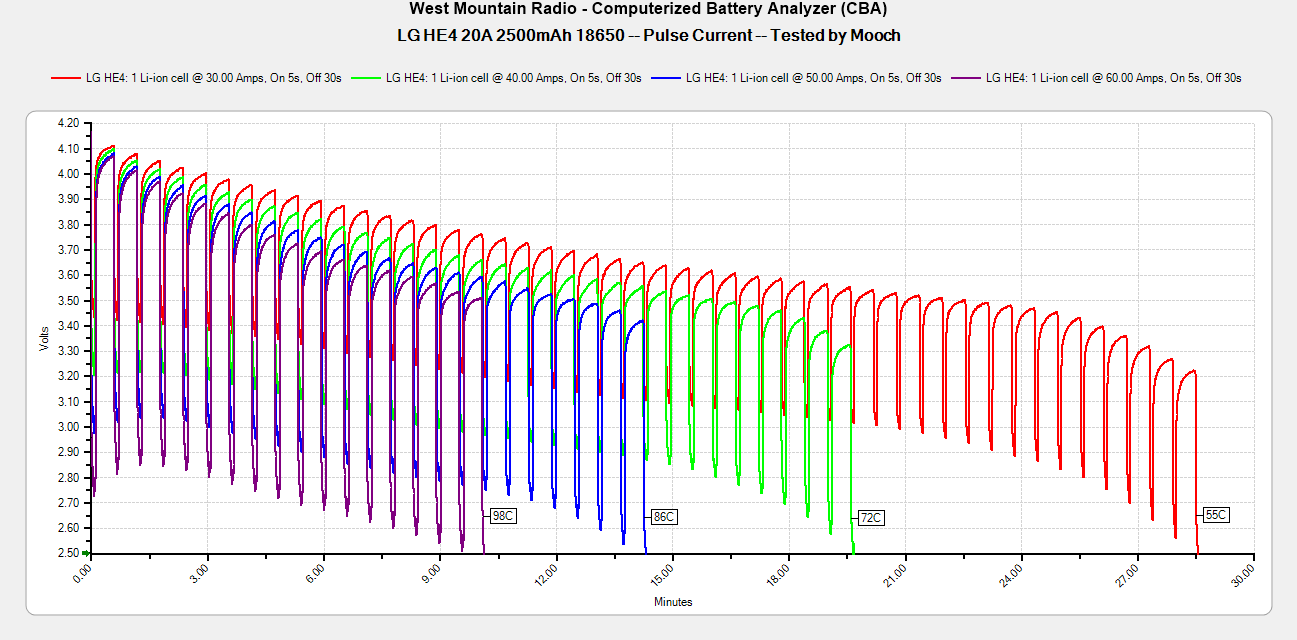Click the Volts y-axis label

click(x=43, y=338)
